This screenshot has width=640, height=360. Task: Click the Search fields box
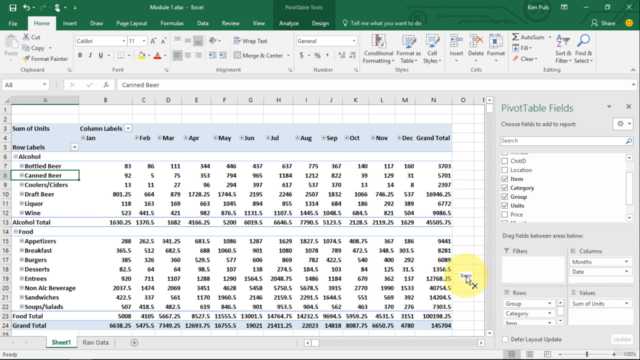[567, 140]
